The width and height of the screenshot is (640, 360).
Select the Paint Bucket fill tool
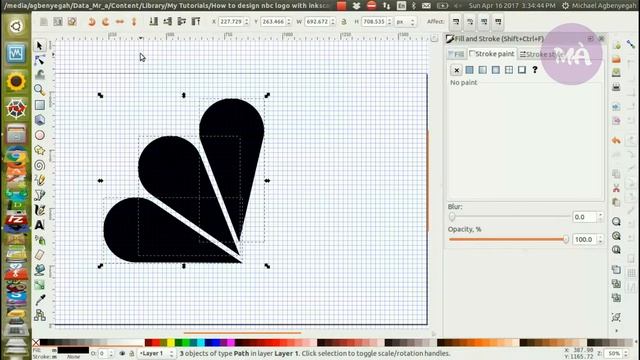pyautogui.click(x=40, y=270)
